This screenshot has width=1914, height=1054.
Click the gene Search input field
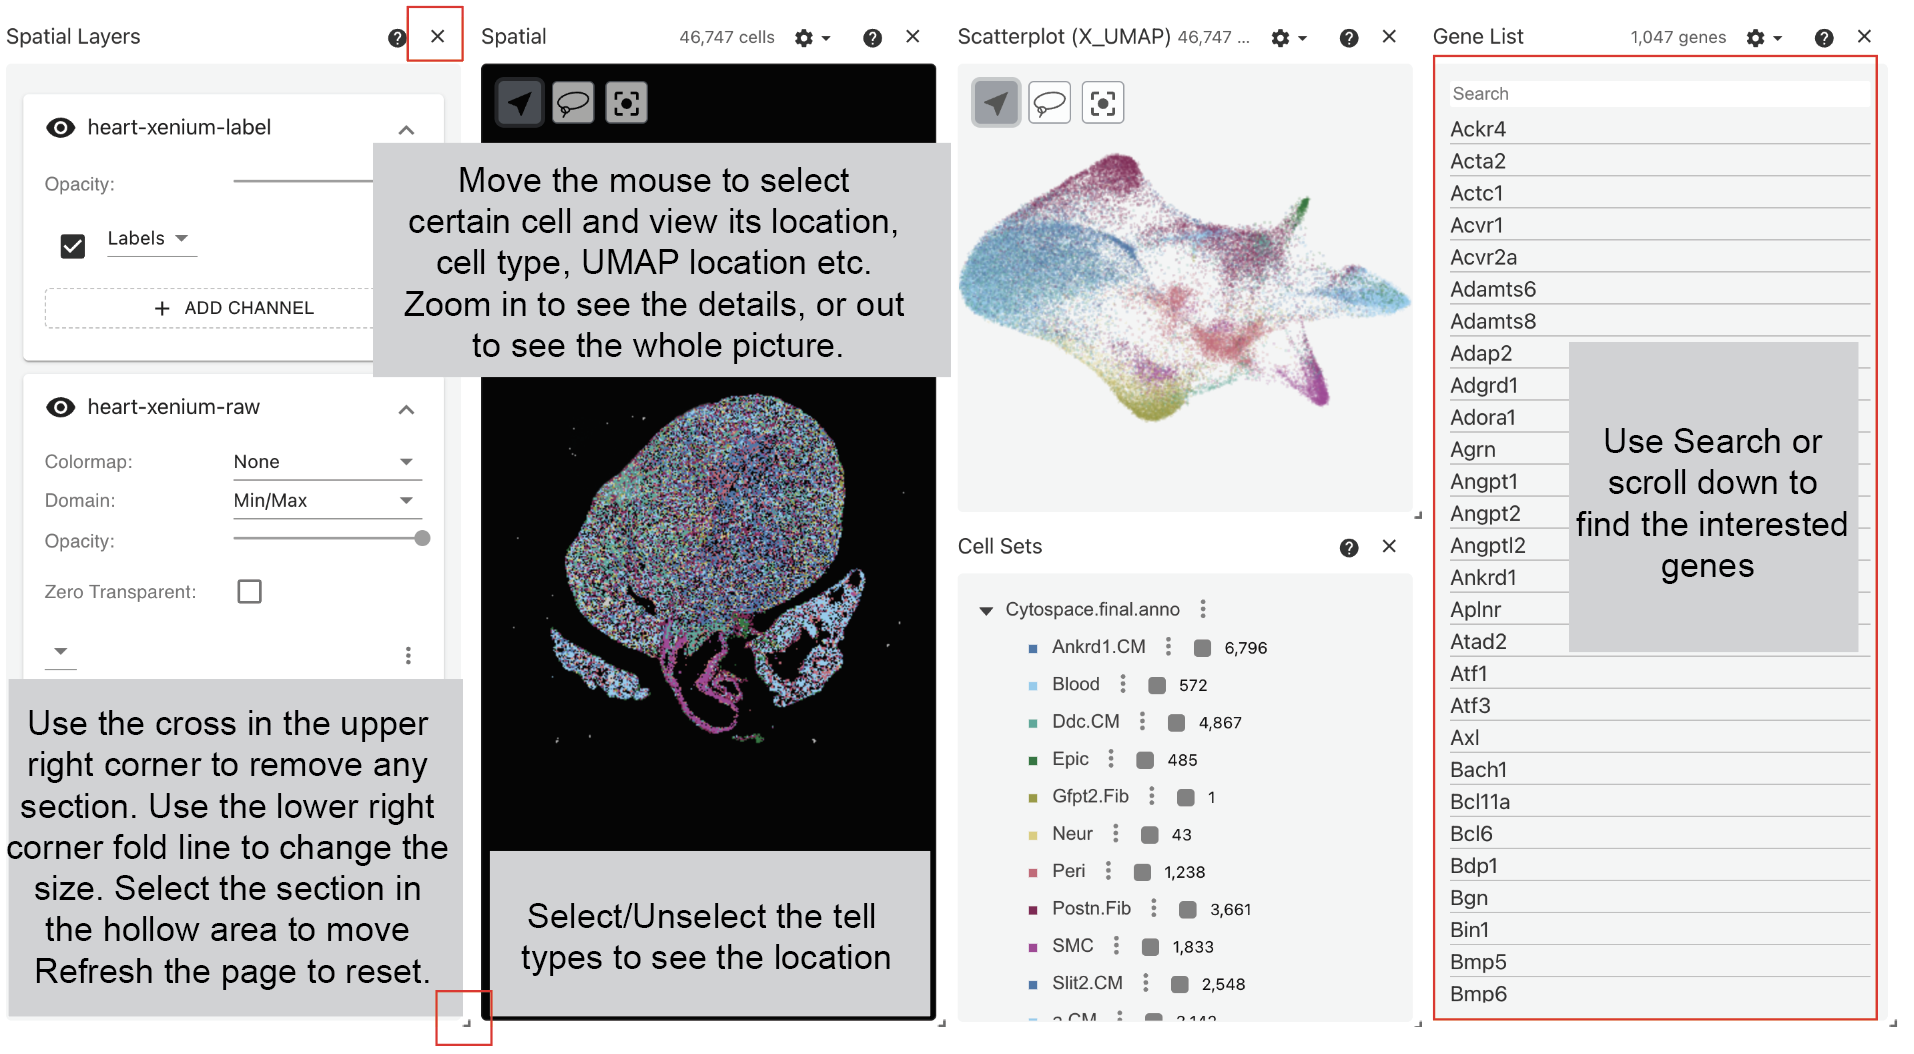[1658, 94]
